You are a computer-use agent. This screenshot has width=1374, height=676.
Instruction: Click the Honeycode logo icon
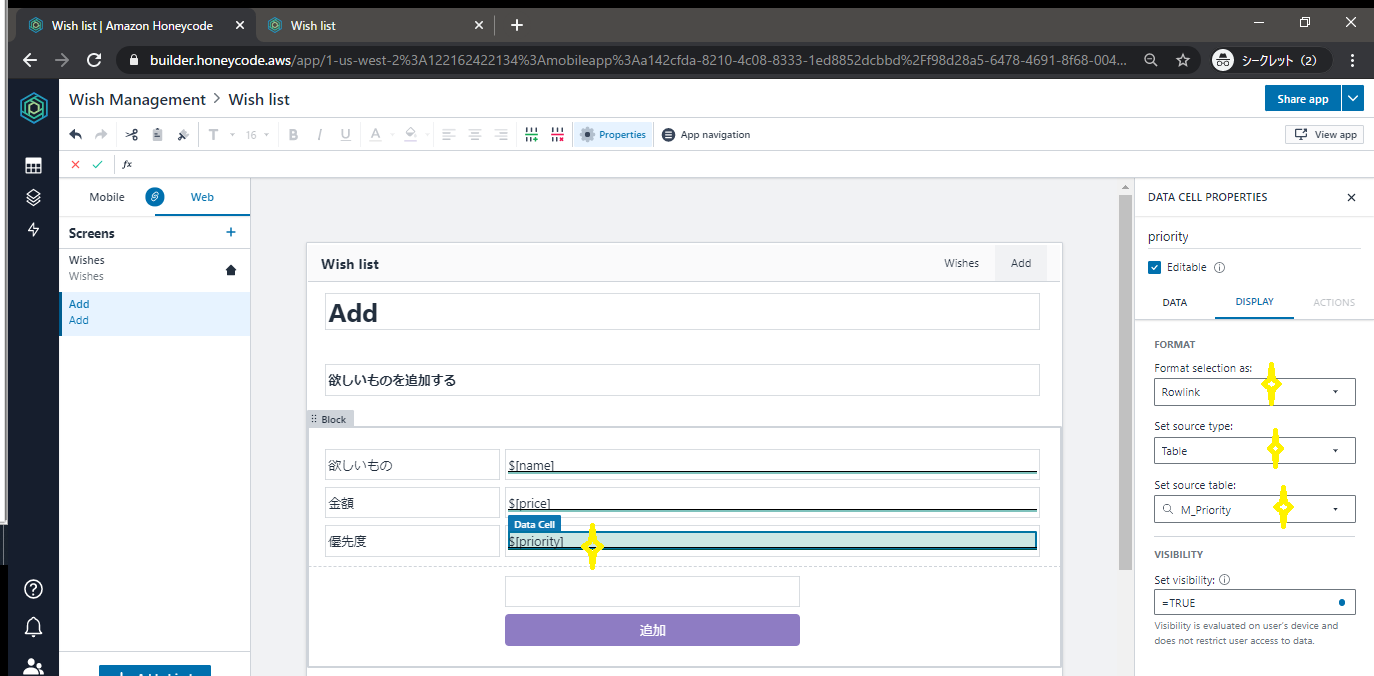(33, 108)
